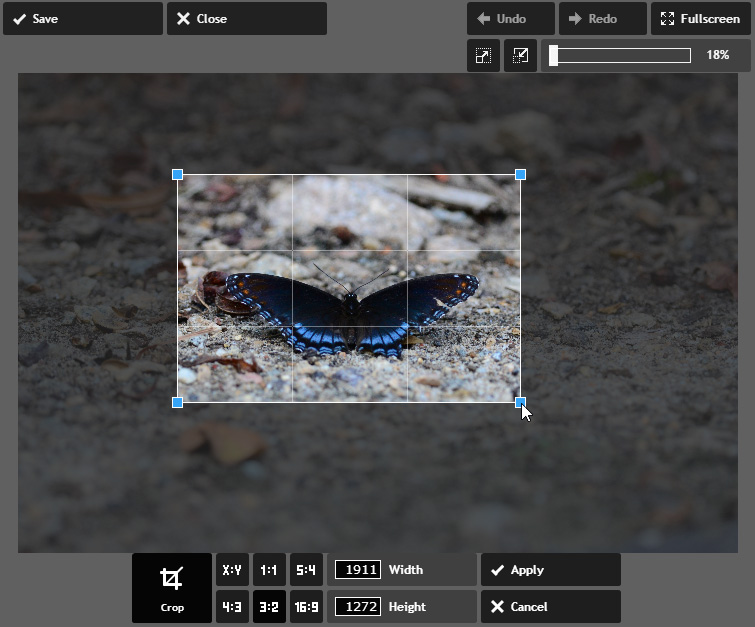Select the X:Y free aspect ratio

pyautogui.click(x=232, y=570)
